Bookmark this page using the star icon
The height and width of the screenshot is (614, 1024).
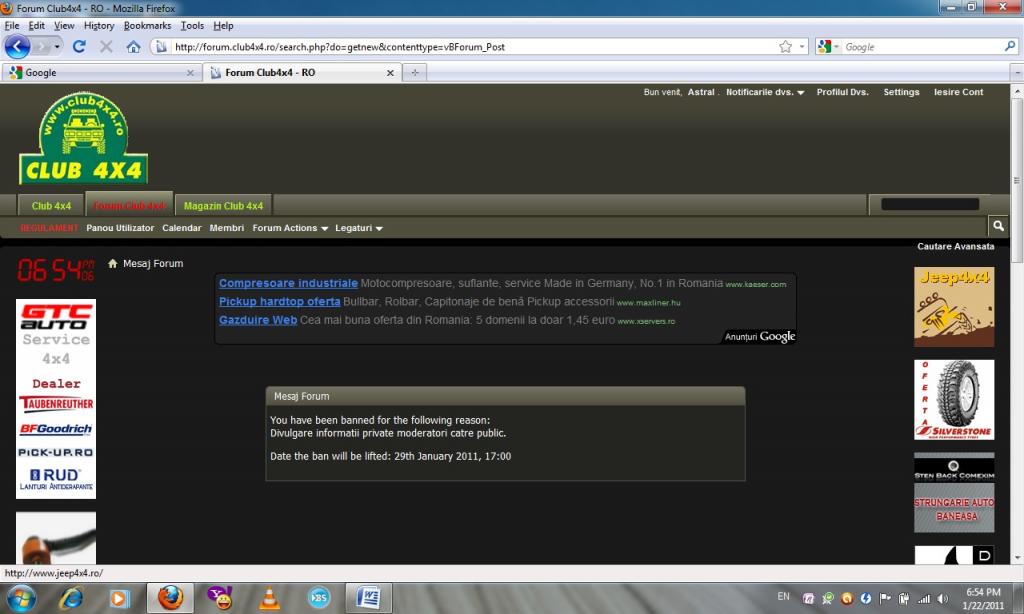click(x=786, y=47)
